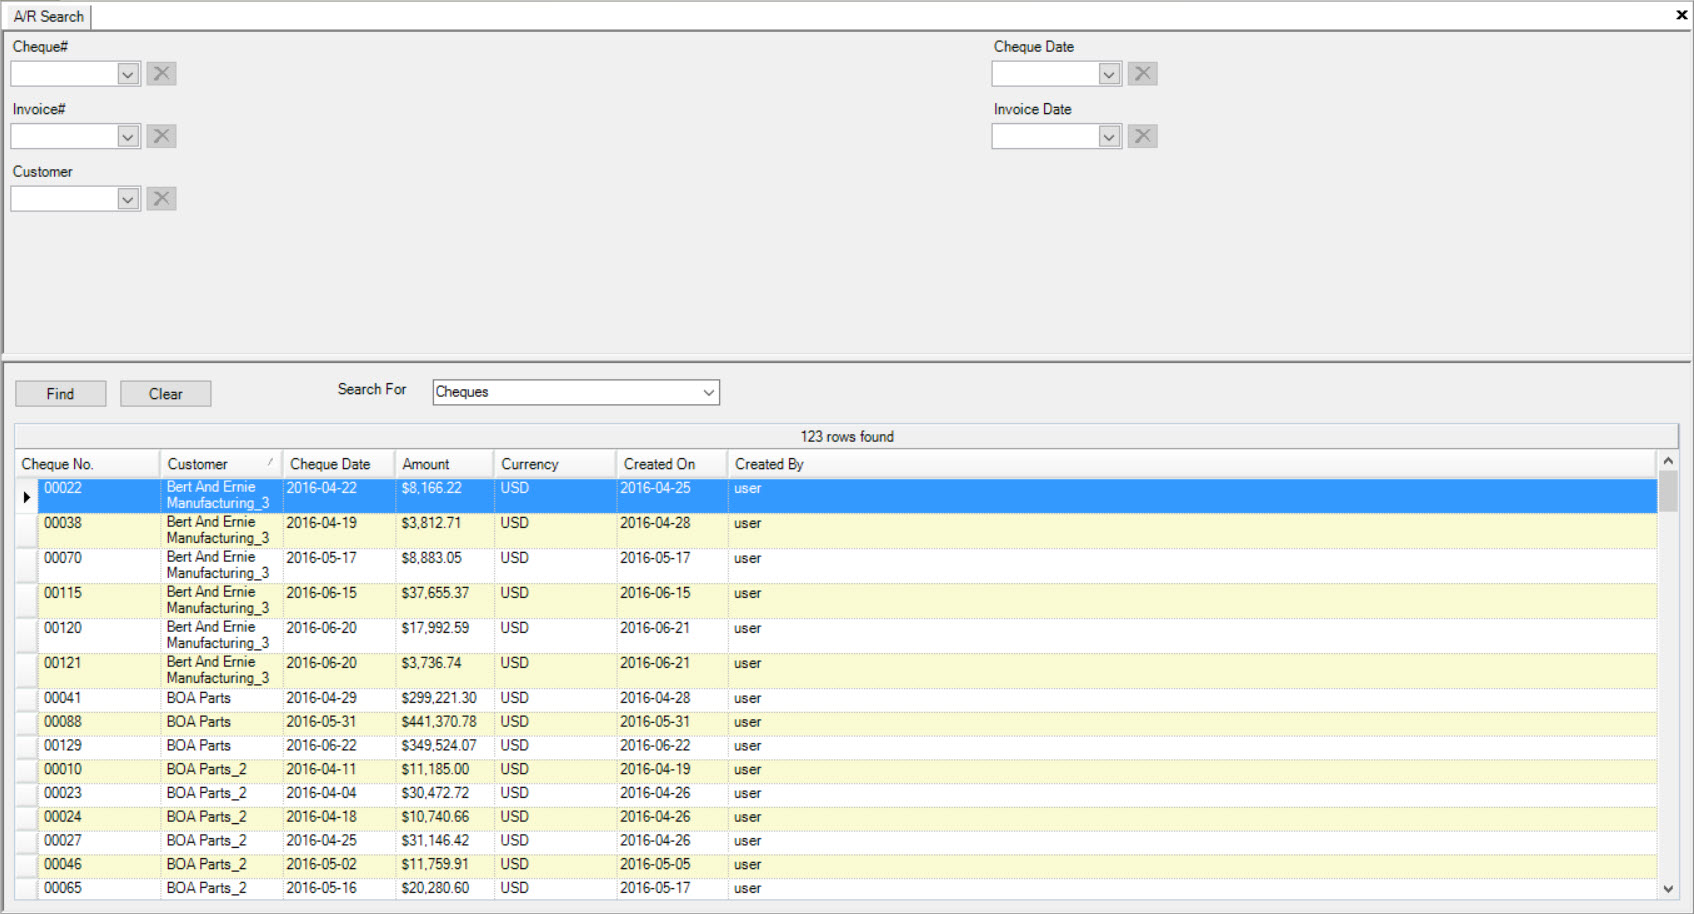Open the Cheque# dropdown
Screen dimensions: 1694x914
128,74
